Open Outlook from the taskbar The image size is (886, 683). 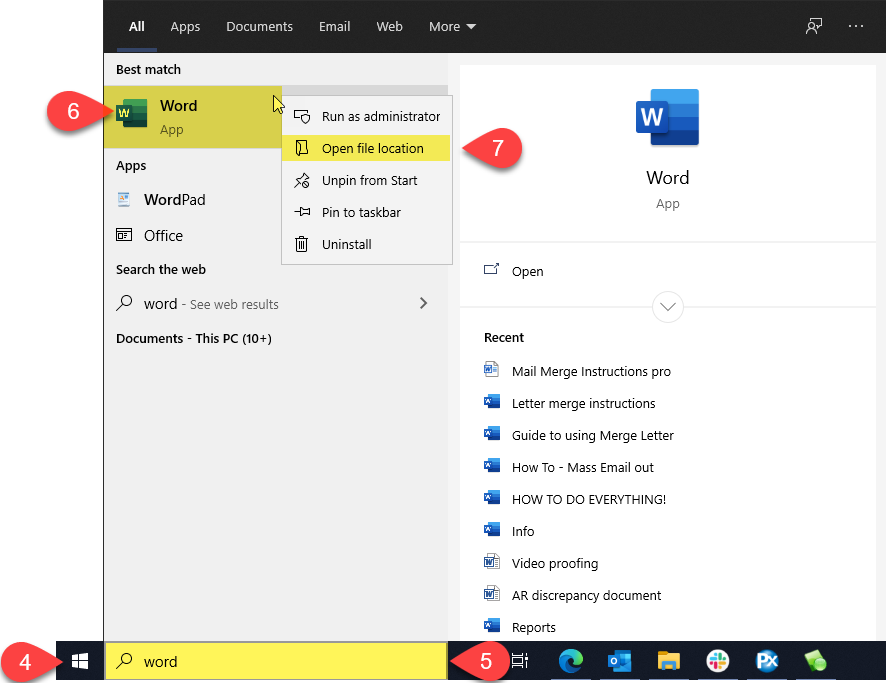click(x=619, y=660)
